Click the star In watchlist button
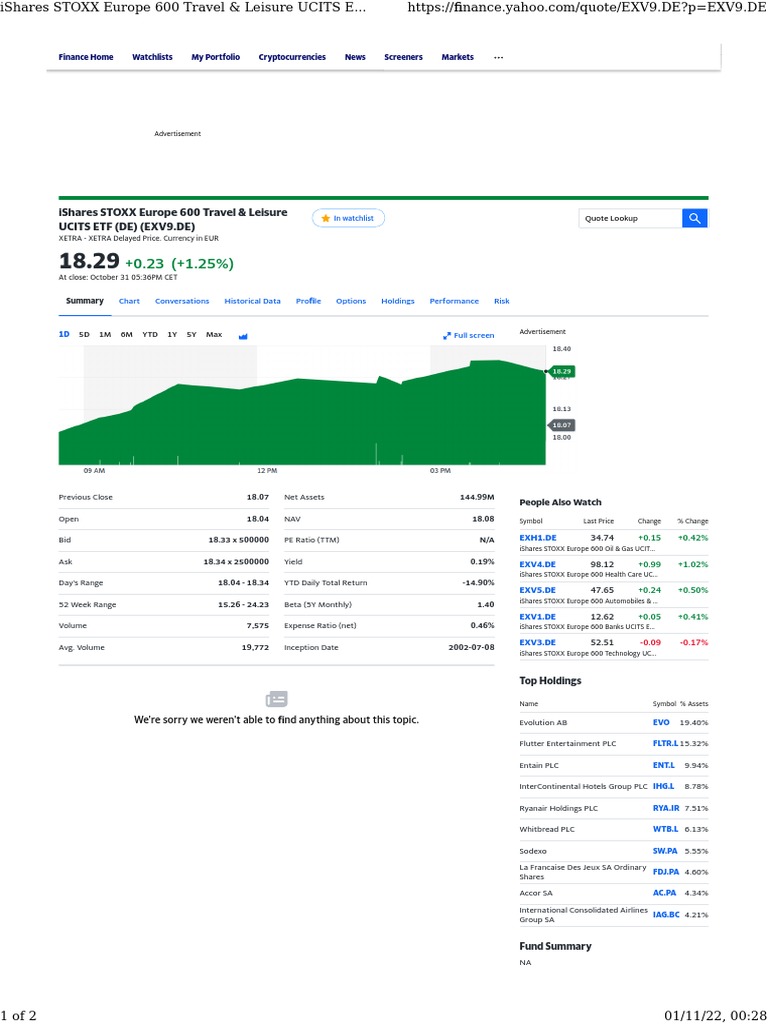 (x=348, y=218)
